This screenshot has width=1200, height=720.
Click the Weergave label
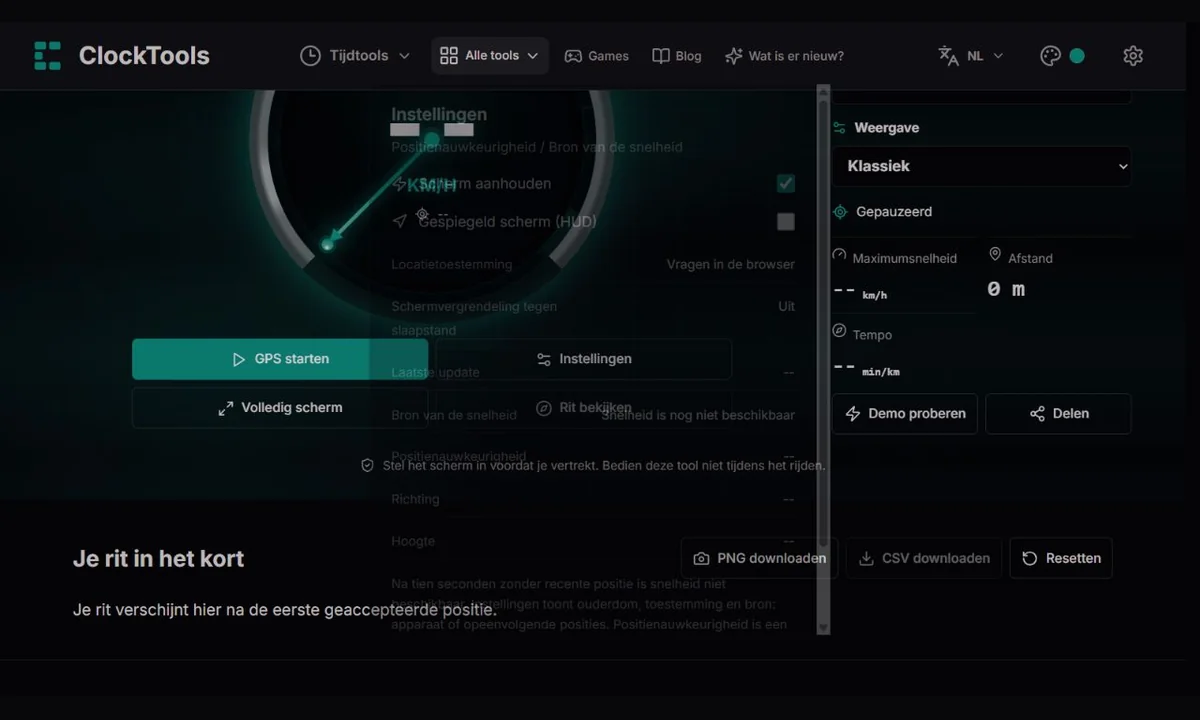[886, 128]
